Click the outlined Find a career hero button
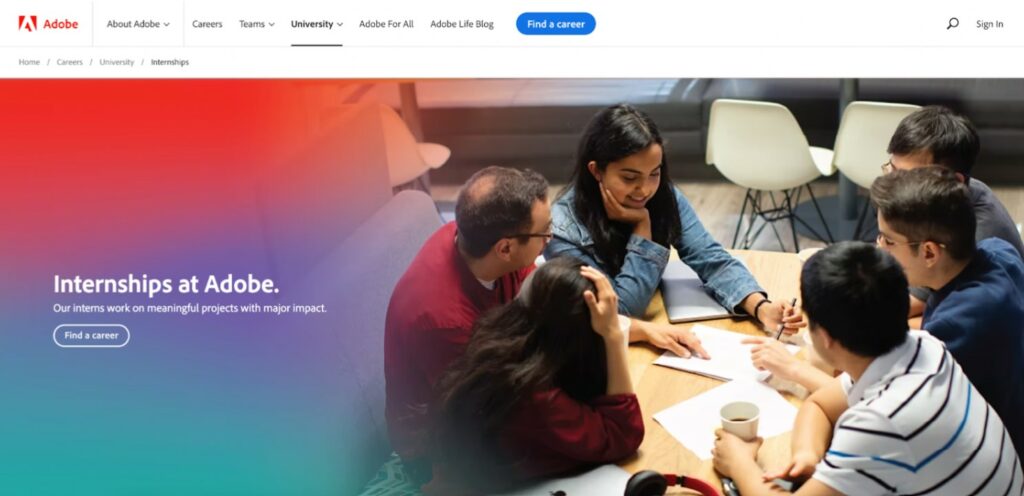 pos(91,335)
